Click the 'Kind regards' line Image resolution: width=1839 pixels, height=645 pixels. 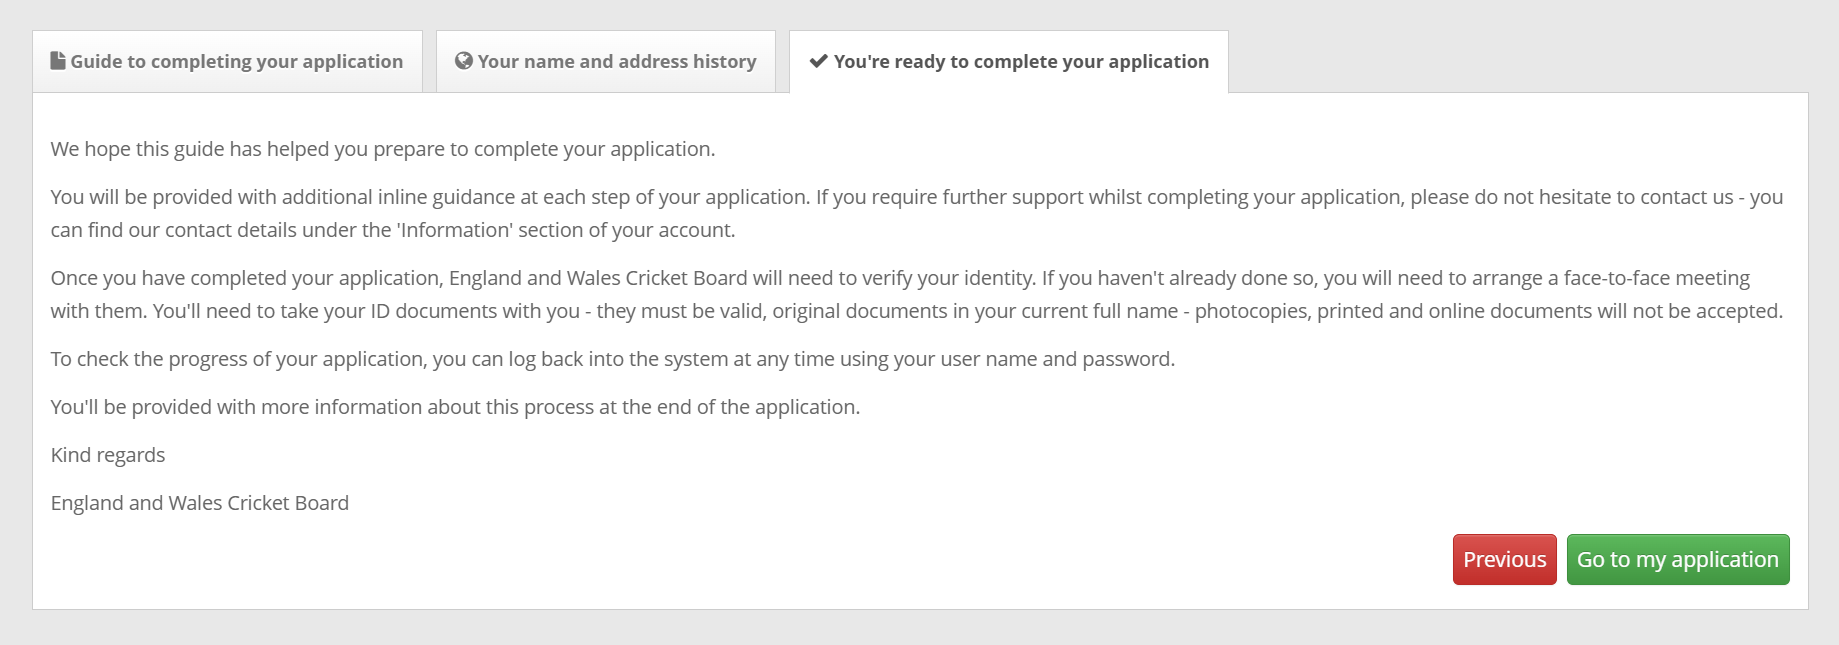108,455
